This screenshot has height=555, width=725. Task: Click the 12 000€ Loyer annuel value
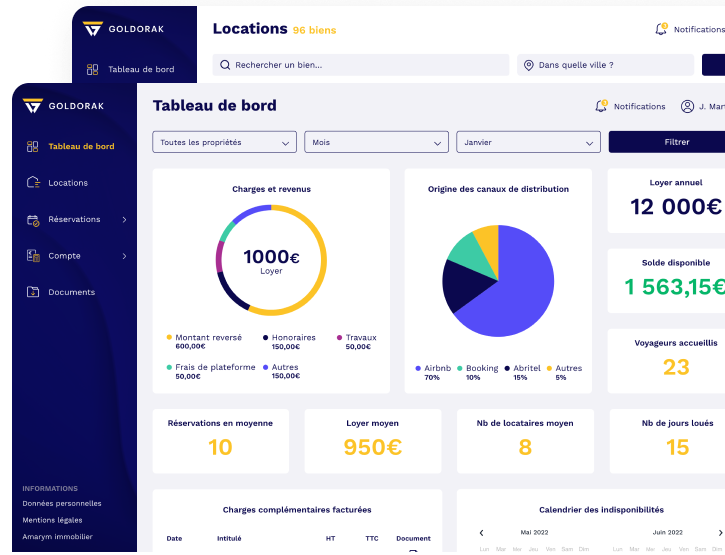pyautogui.click(x=676, y=207)
